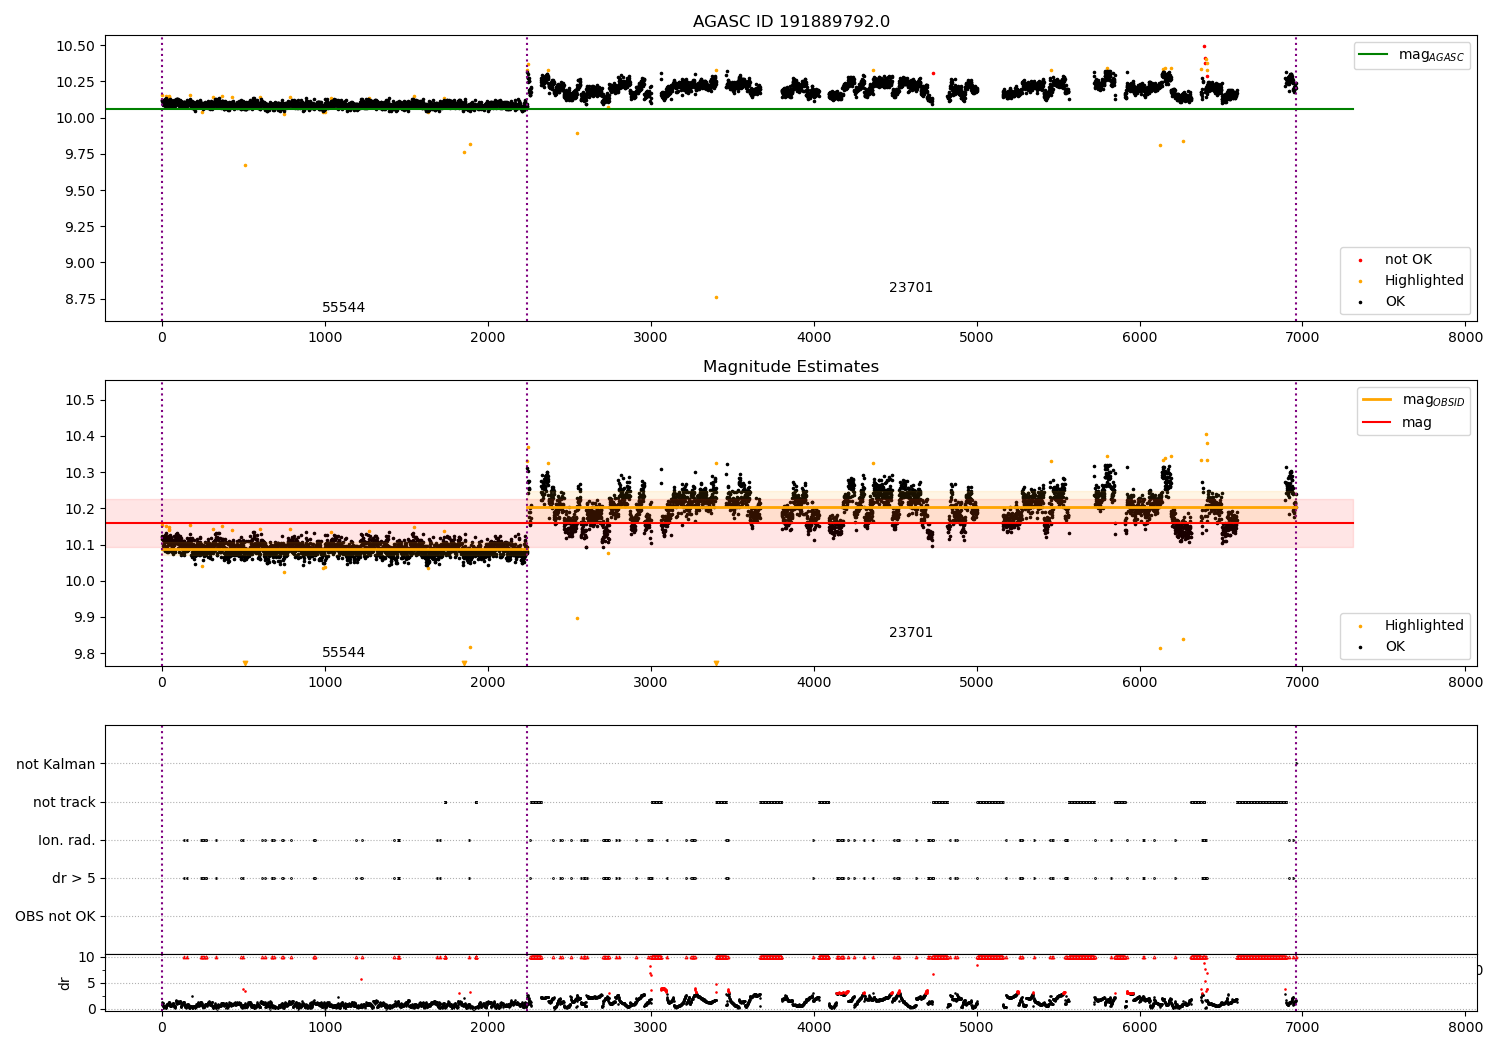Click obsid label 23701 in top plot
Screen dimensions: 1500x1050
911,288
